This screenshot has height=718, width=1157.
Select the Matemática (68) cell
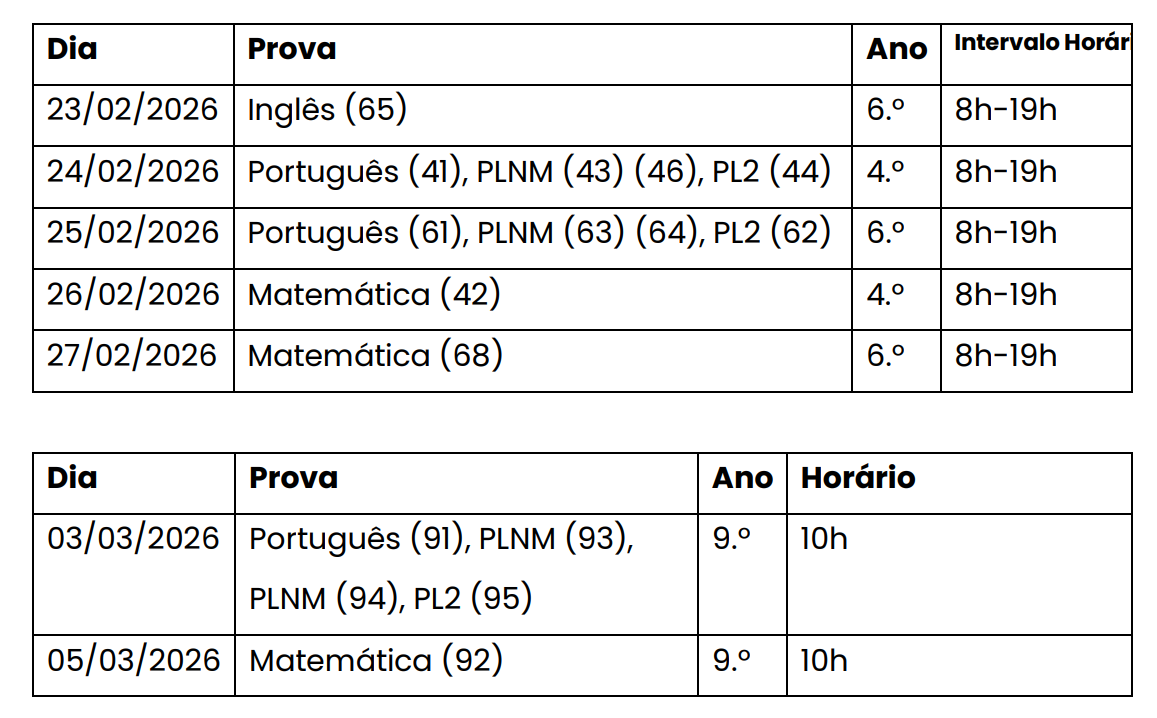[x=375, y=355]
